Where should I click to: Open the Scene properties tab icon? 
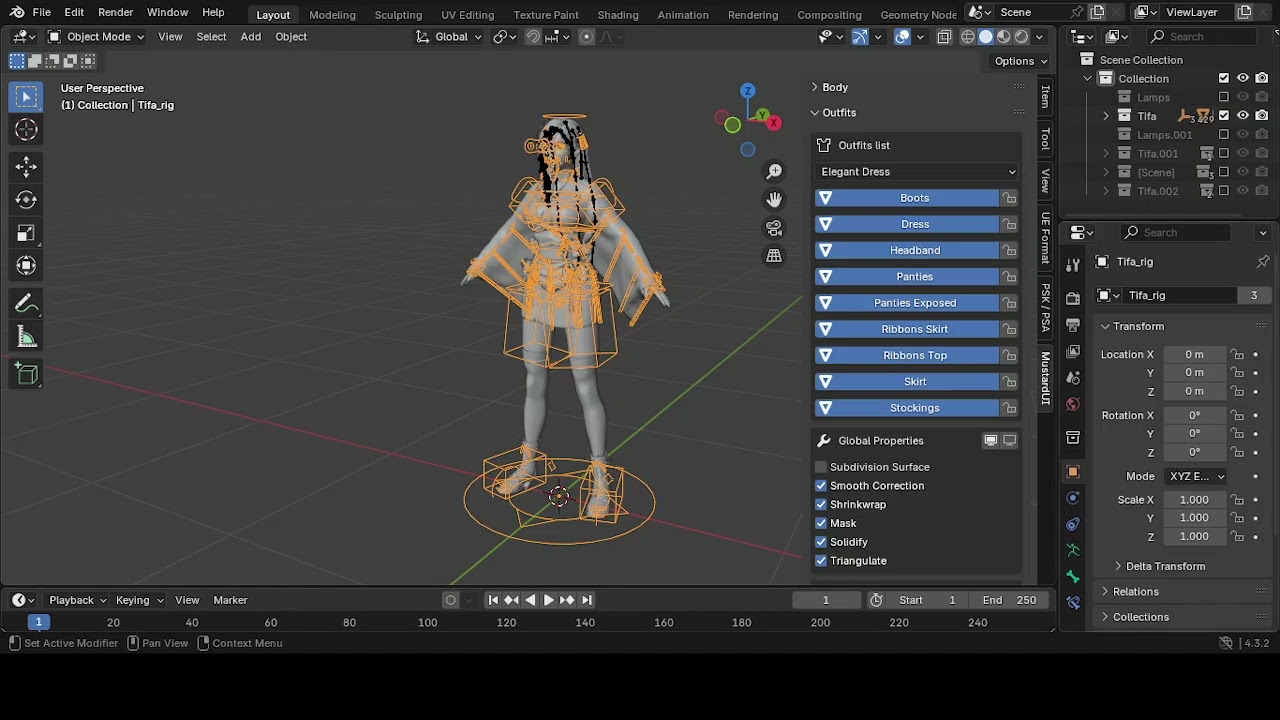click(1073, 378)
